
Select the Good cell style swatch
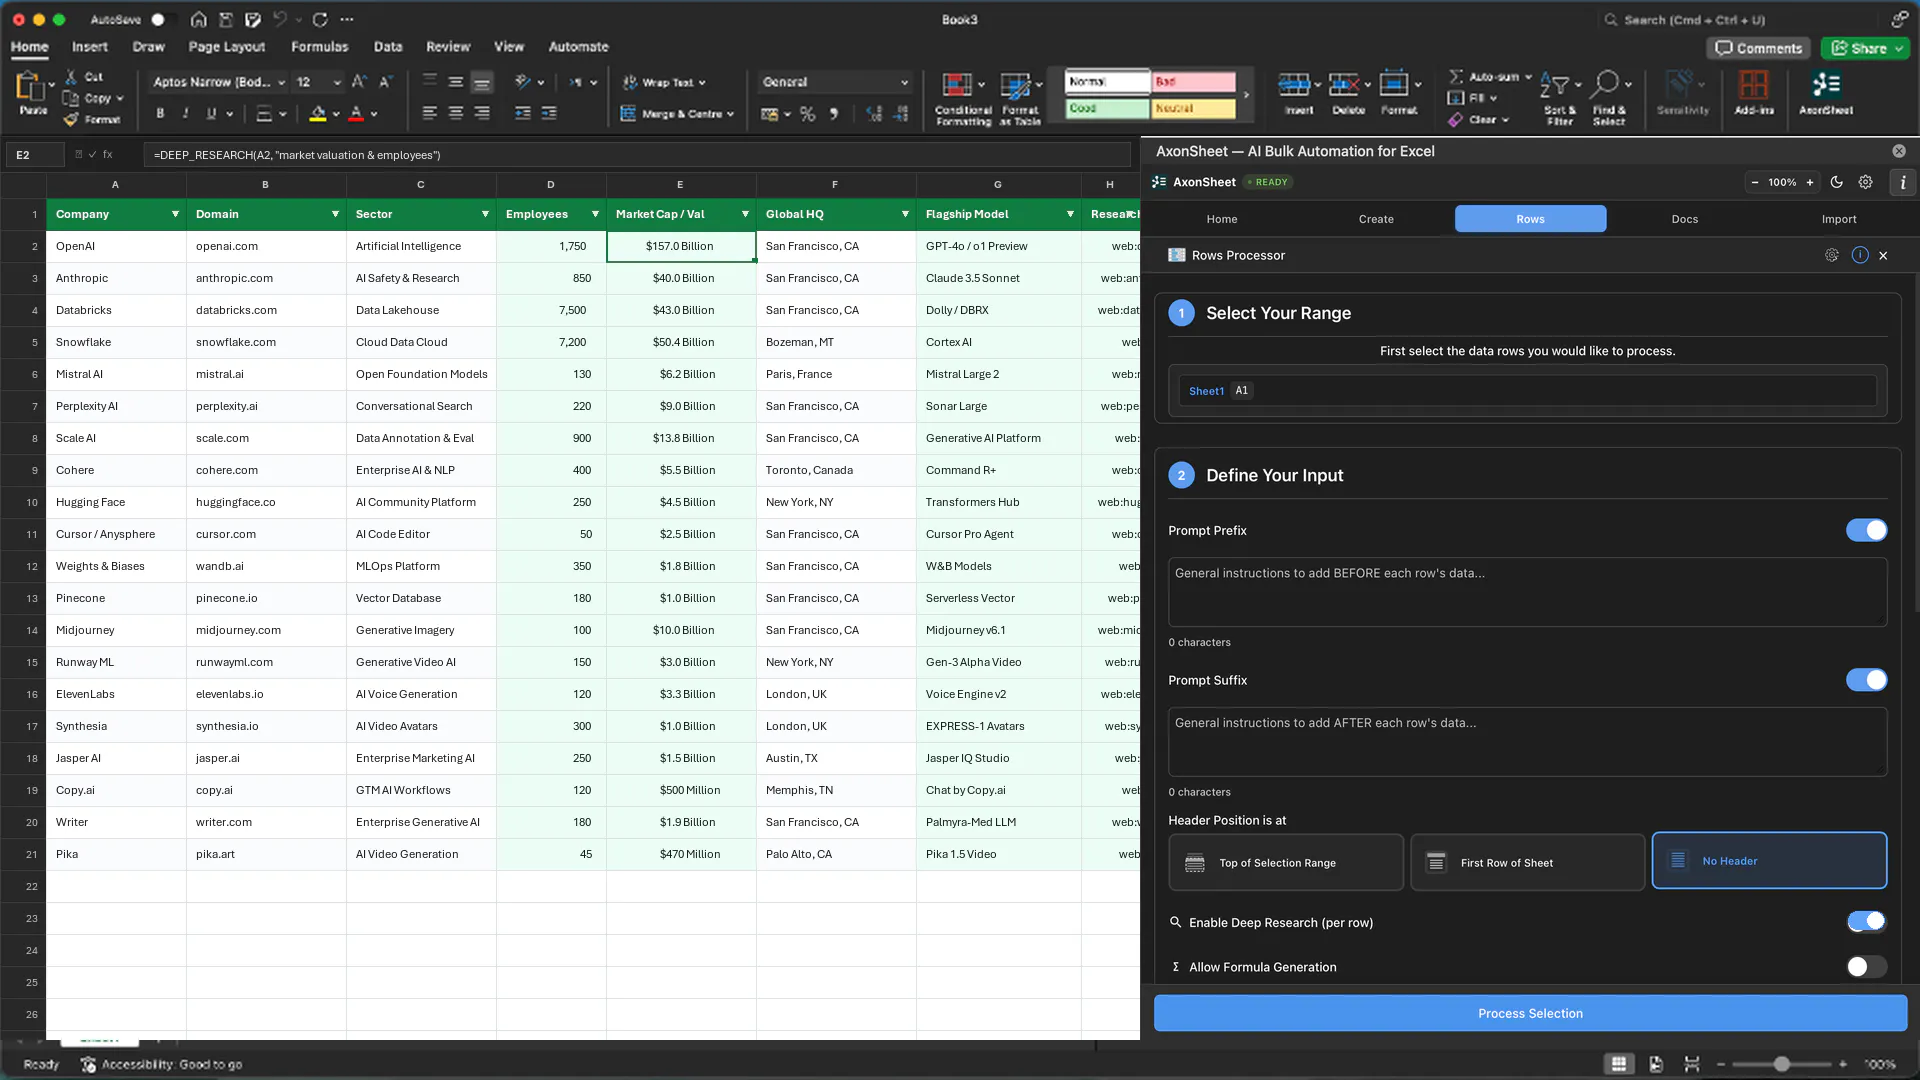point(1107,108)
